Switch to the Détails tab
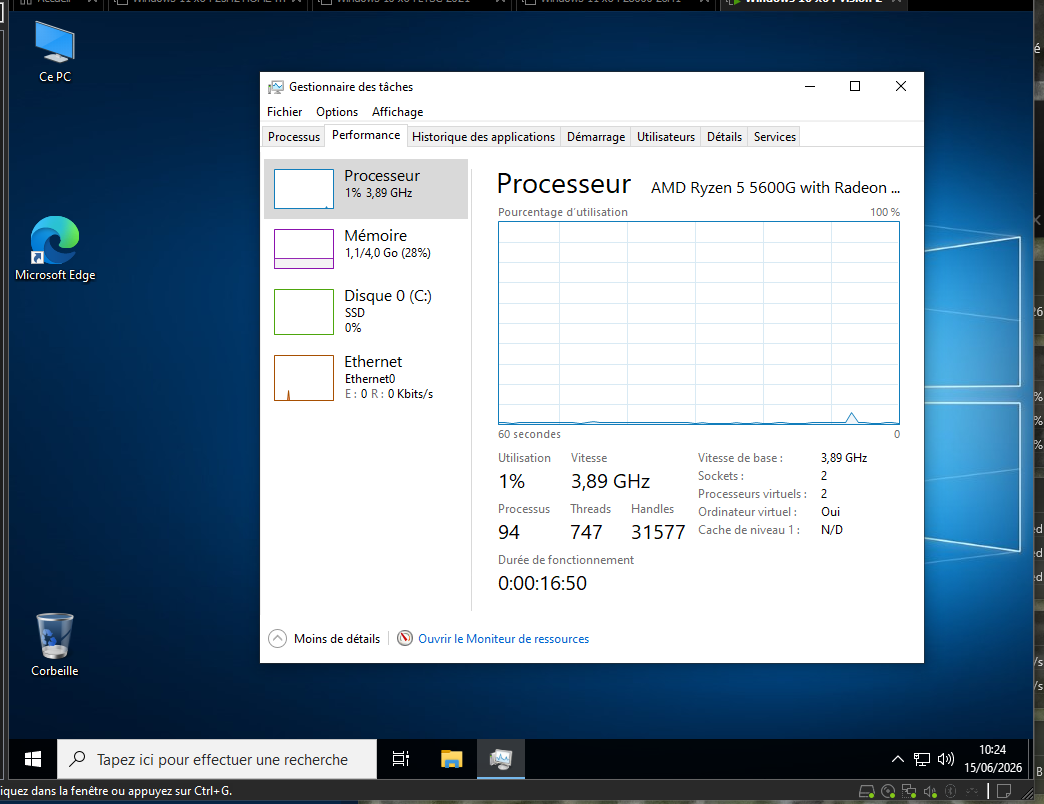This screenshot has height=804, width=1044. [x=724, y=136]
